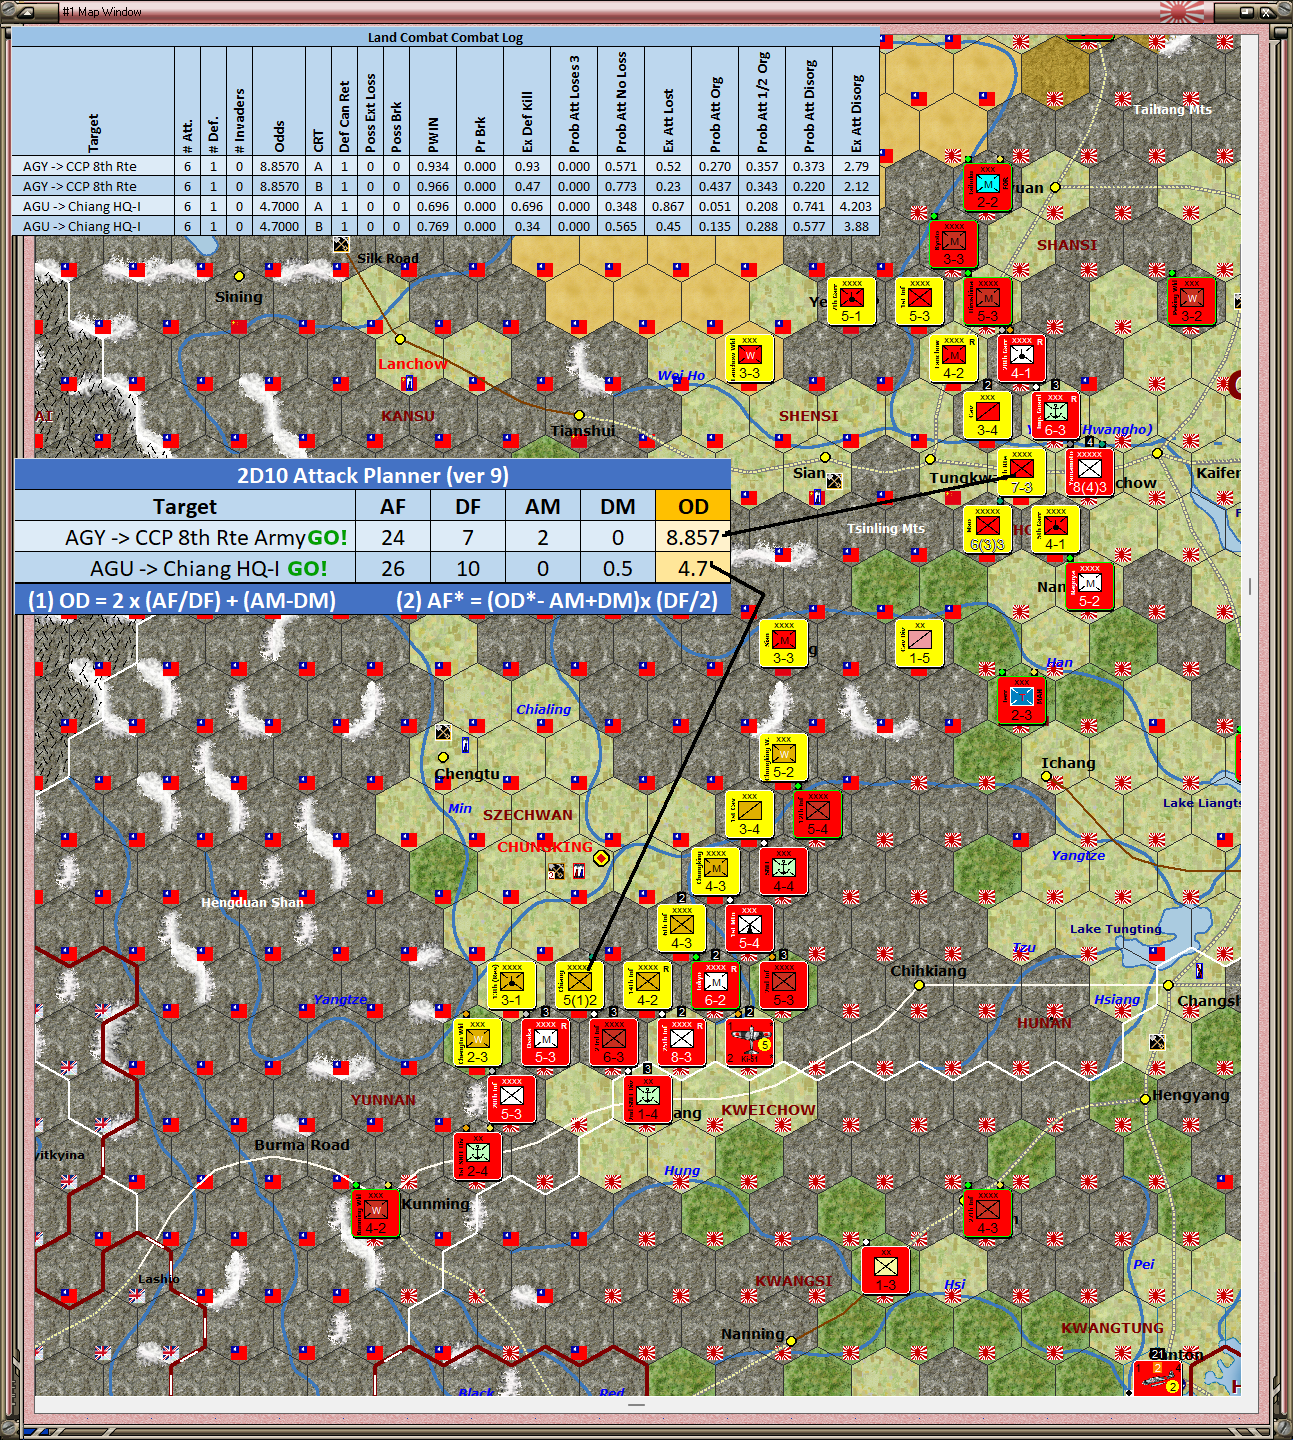
Task: Select the red 8(4)3 HQ counter
Action: tap(1089, 473)
